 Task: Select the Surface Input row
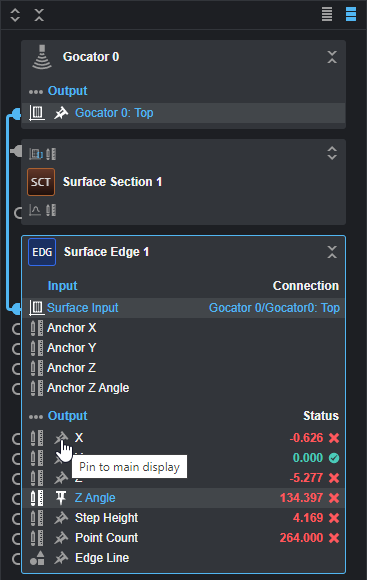coord(184,308)
